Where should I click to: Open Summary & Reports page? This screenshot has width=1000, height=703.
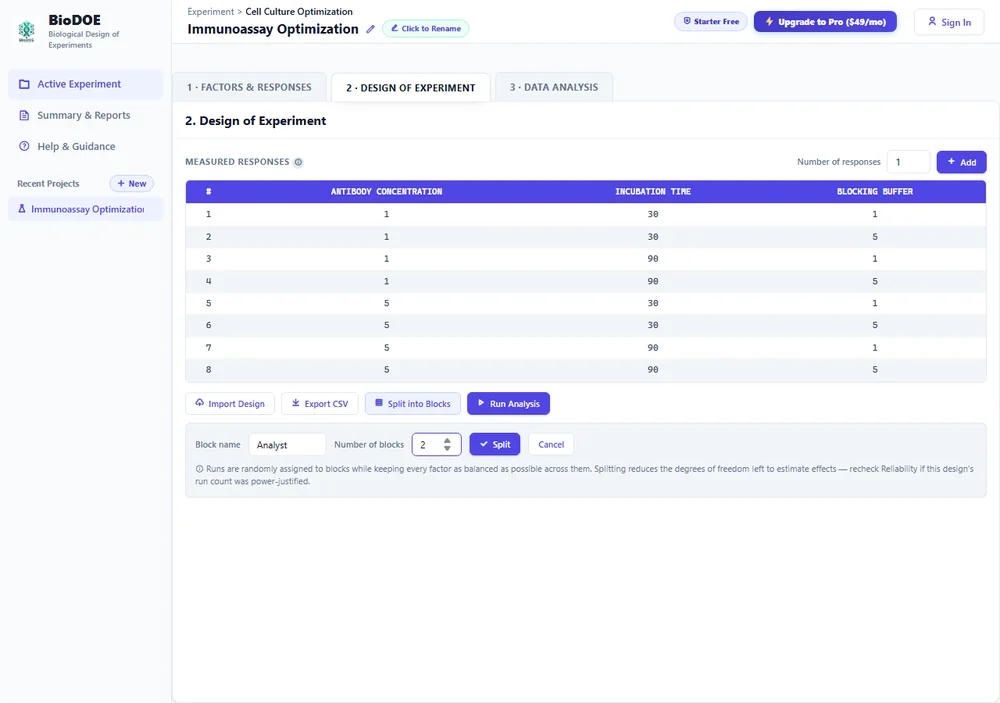pyautogui.click(x=85, y=115)
